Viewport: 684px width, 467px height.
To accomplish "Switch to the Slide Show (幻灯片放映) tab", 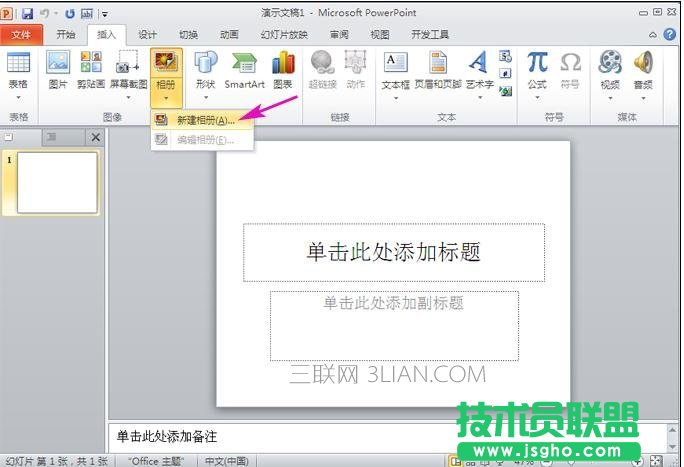I will pos(284,34).
